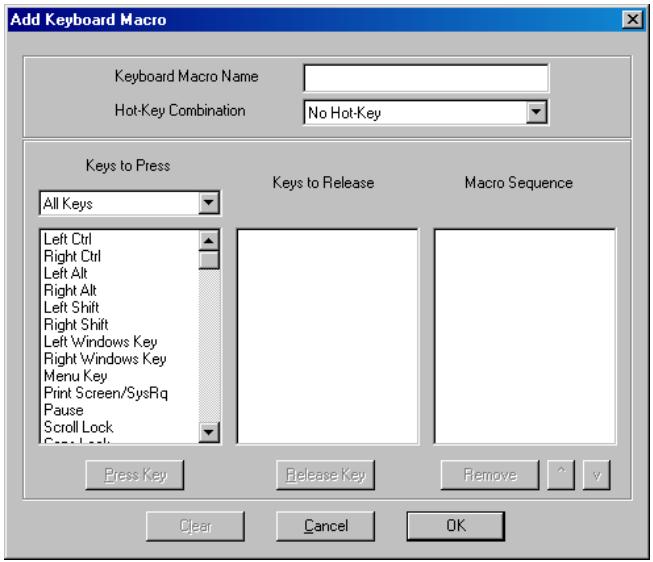Confirm the macro with OK button
The height and width of the screenshot is (562, 653).
[455, 525]
